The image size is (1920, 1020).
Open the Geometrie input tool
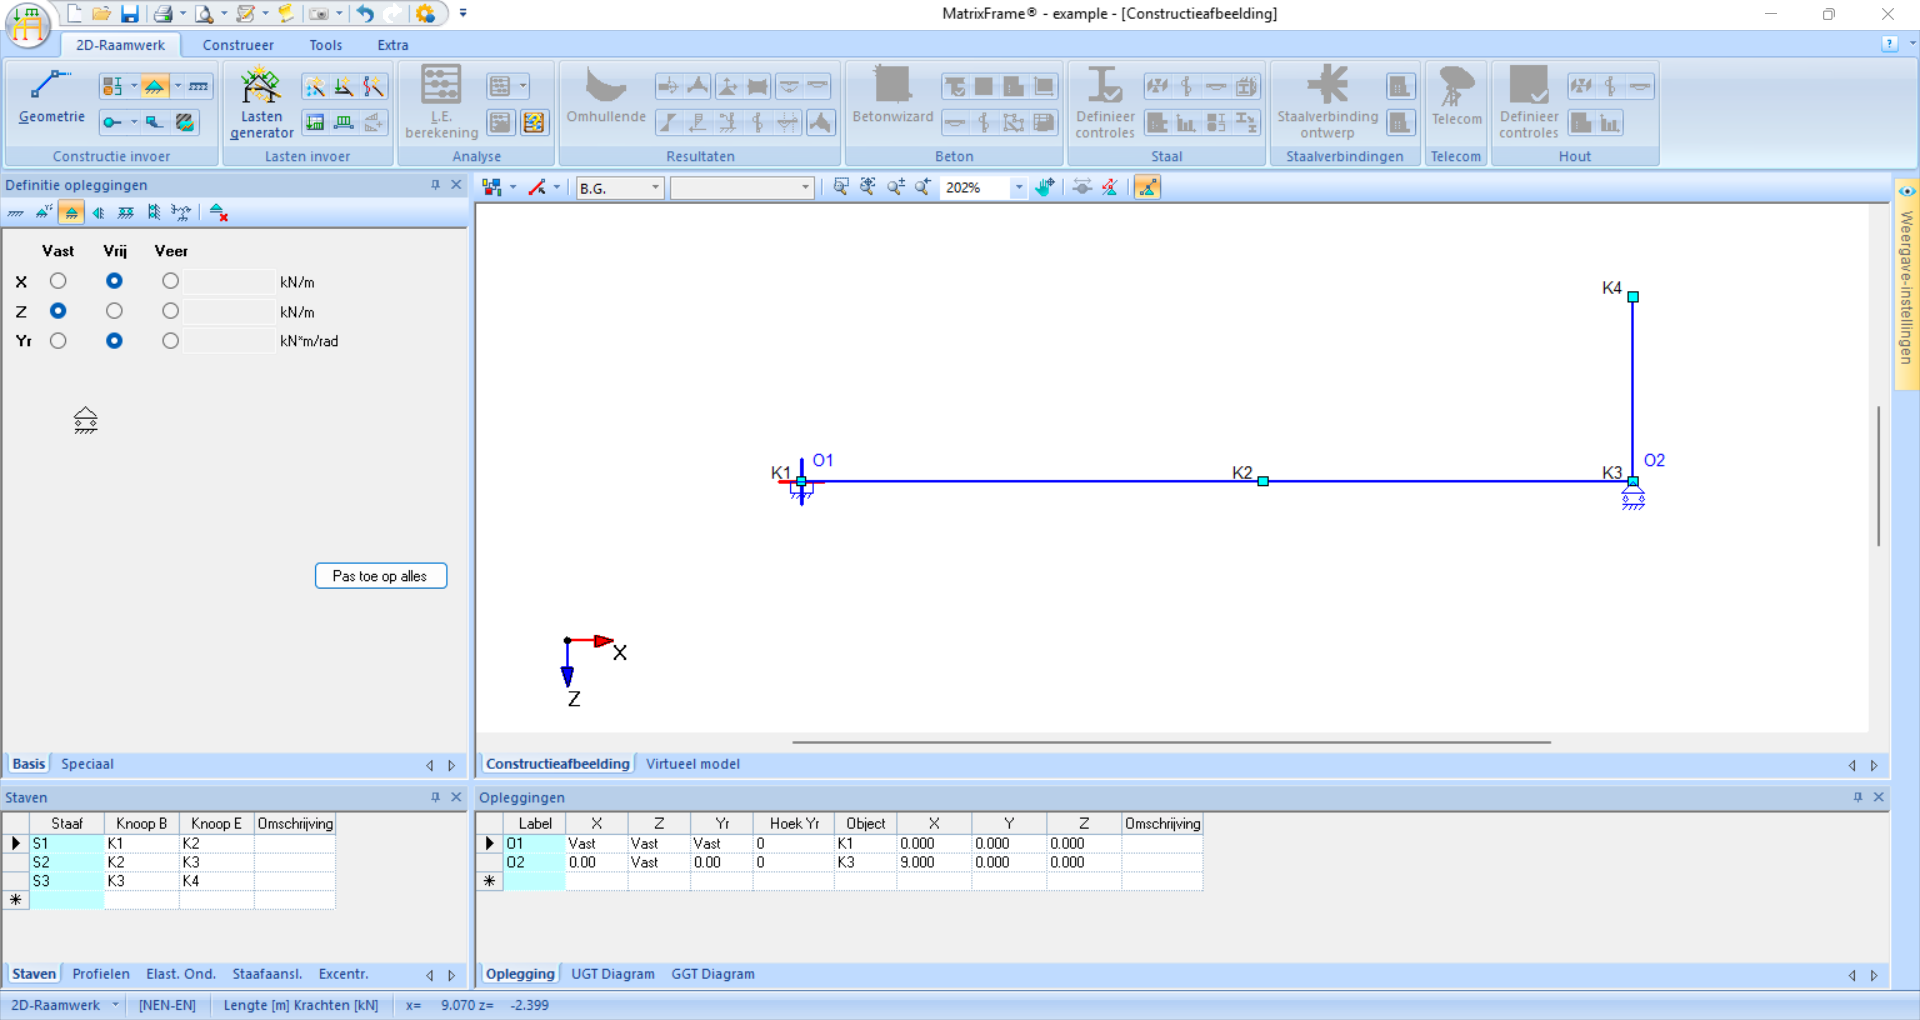coord(51,98)
